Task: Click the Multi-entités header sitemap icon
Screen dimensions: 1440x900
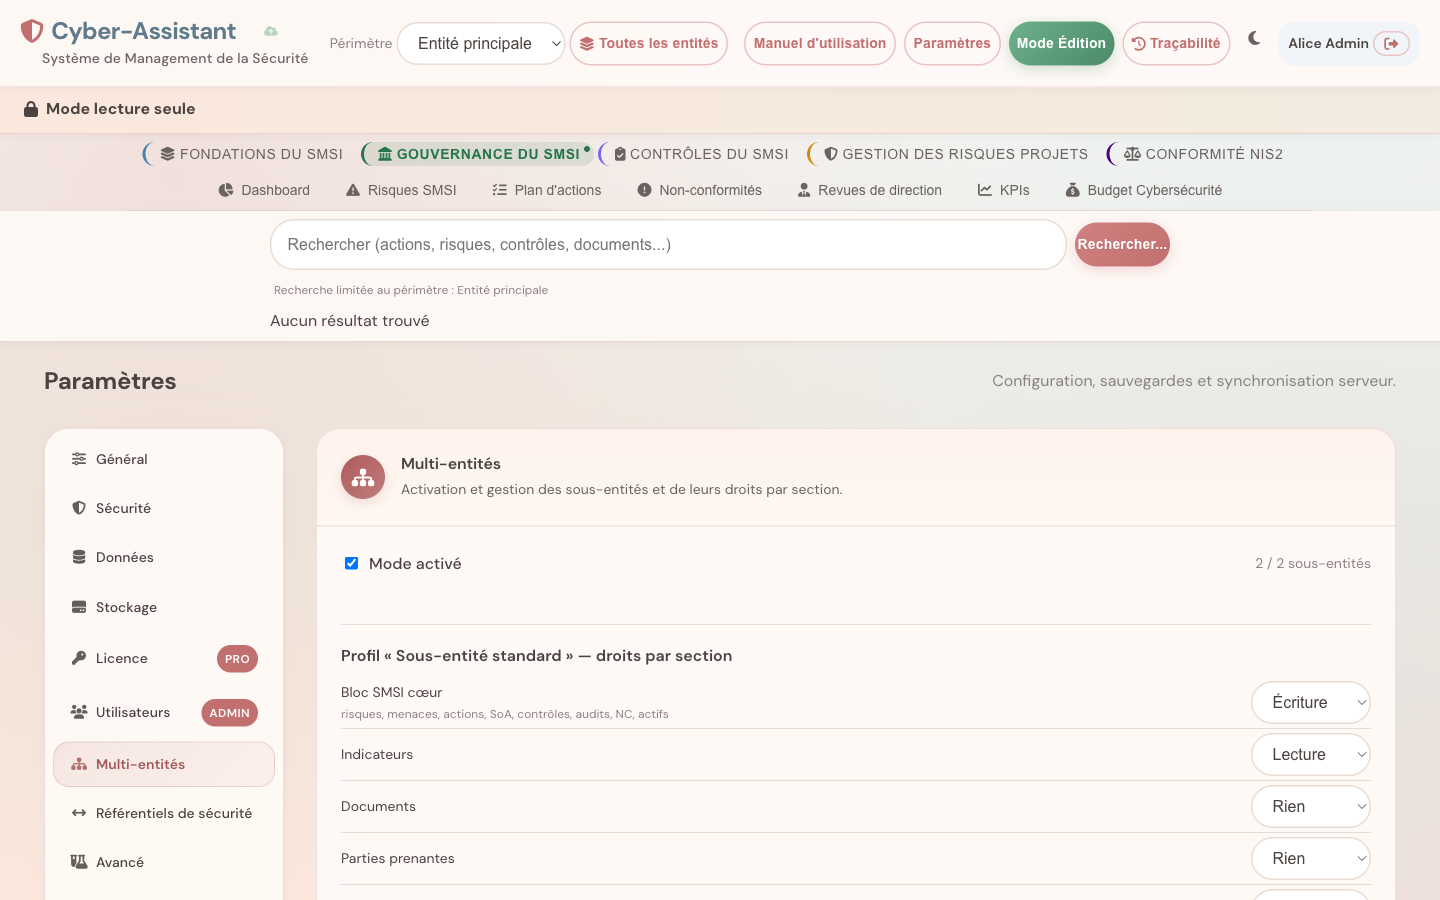Action: point(363,478)
